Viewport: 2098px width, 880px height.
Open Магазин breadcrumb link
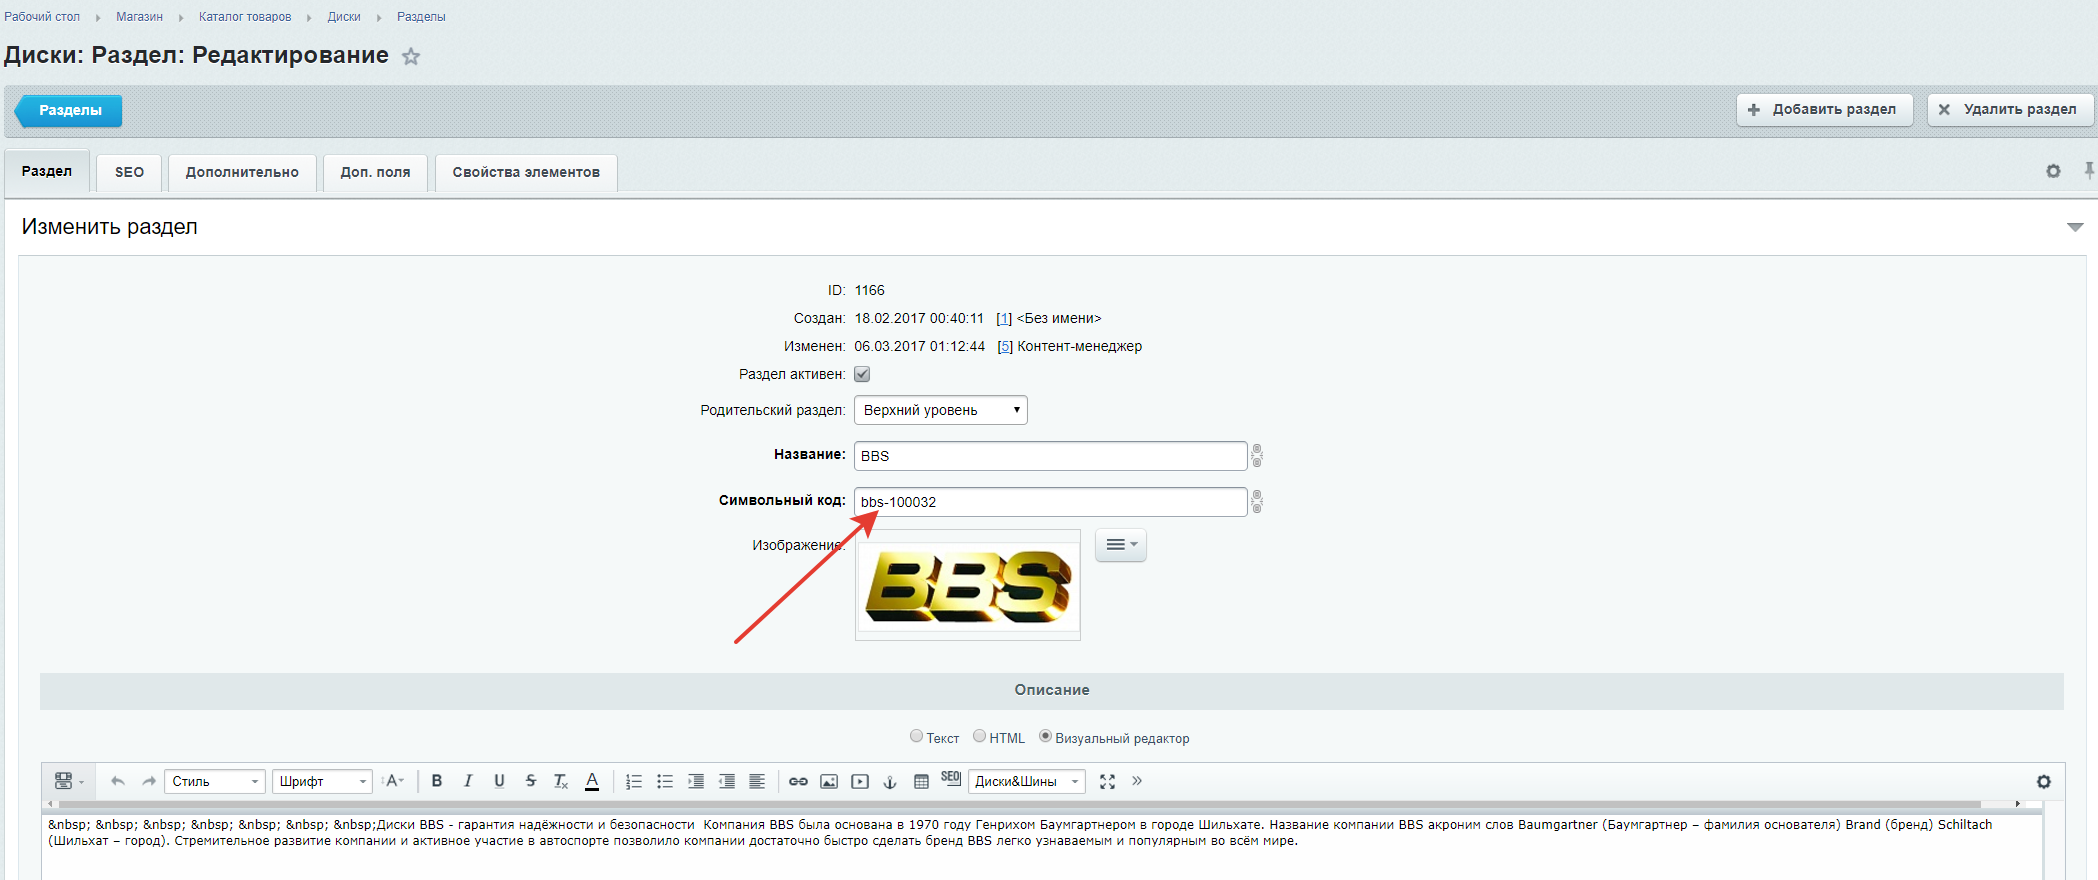click(139, 17)
